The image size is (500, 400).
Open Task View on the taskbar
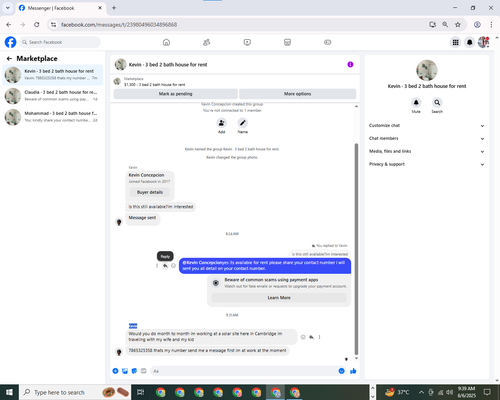point(141,392)
